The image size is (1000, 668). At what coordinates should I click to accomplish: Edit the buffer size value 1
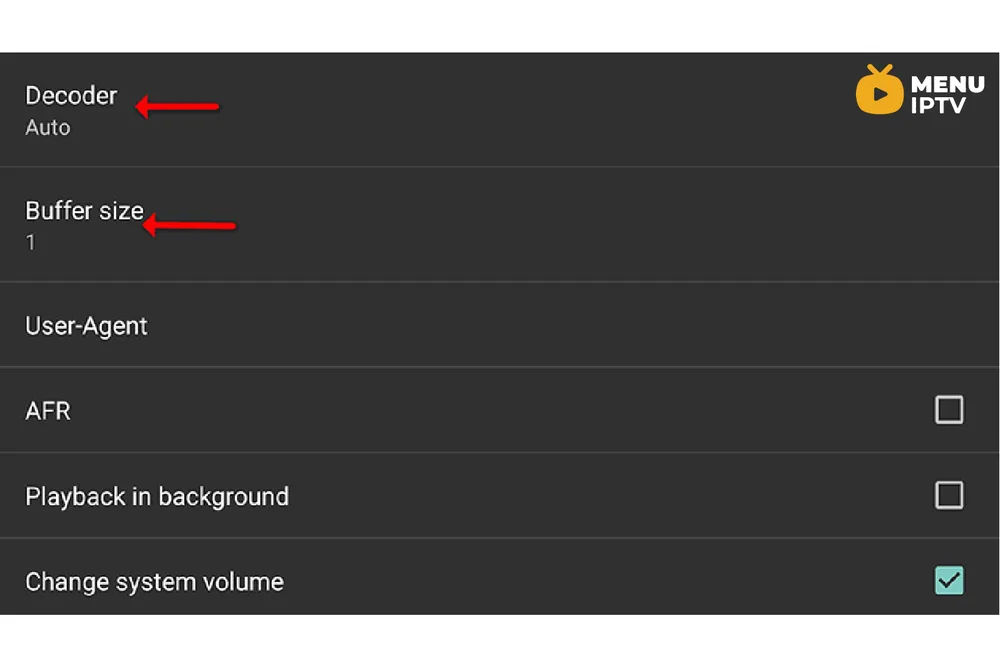pos(30,242)
